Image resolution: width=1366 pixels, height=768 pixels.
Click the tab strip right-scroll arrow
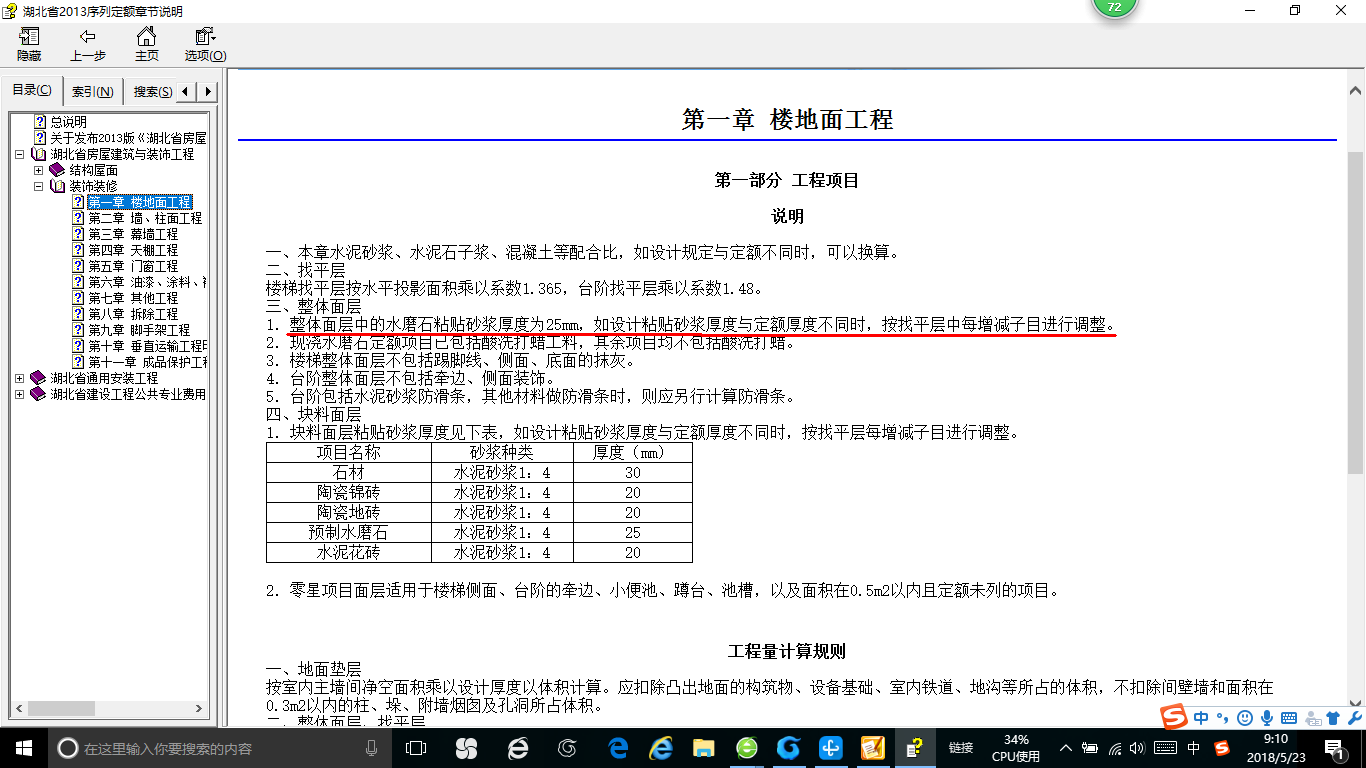(208, 92)
